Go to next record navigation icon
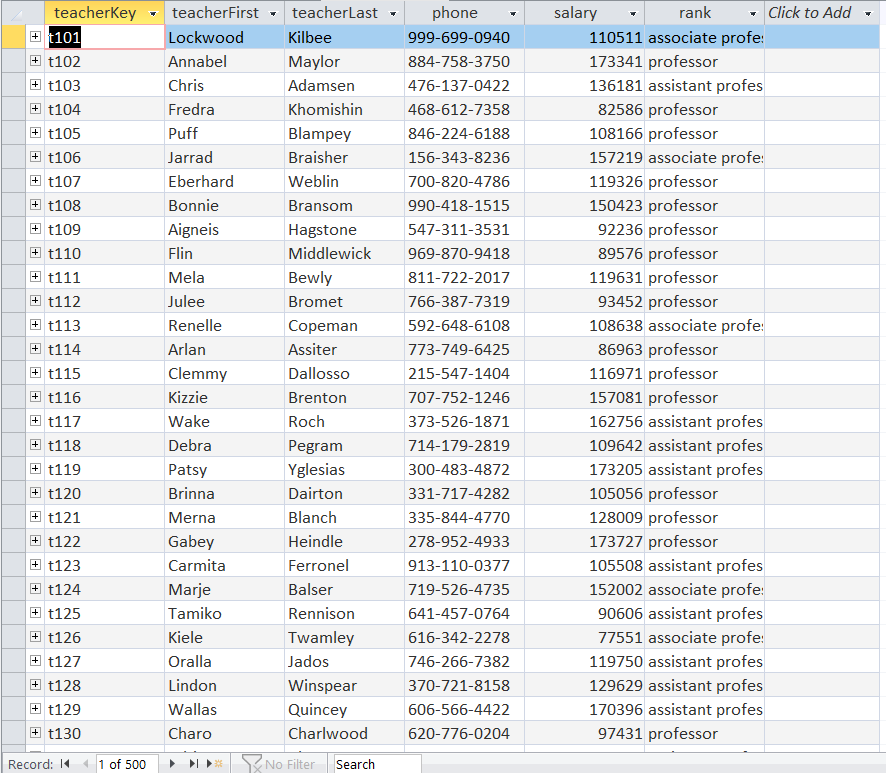Screen dimensions: 886x773 (x=172, y=764)
